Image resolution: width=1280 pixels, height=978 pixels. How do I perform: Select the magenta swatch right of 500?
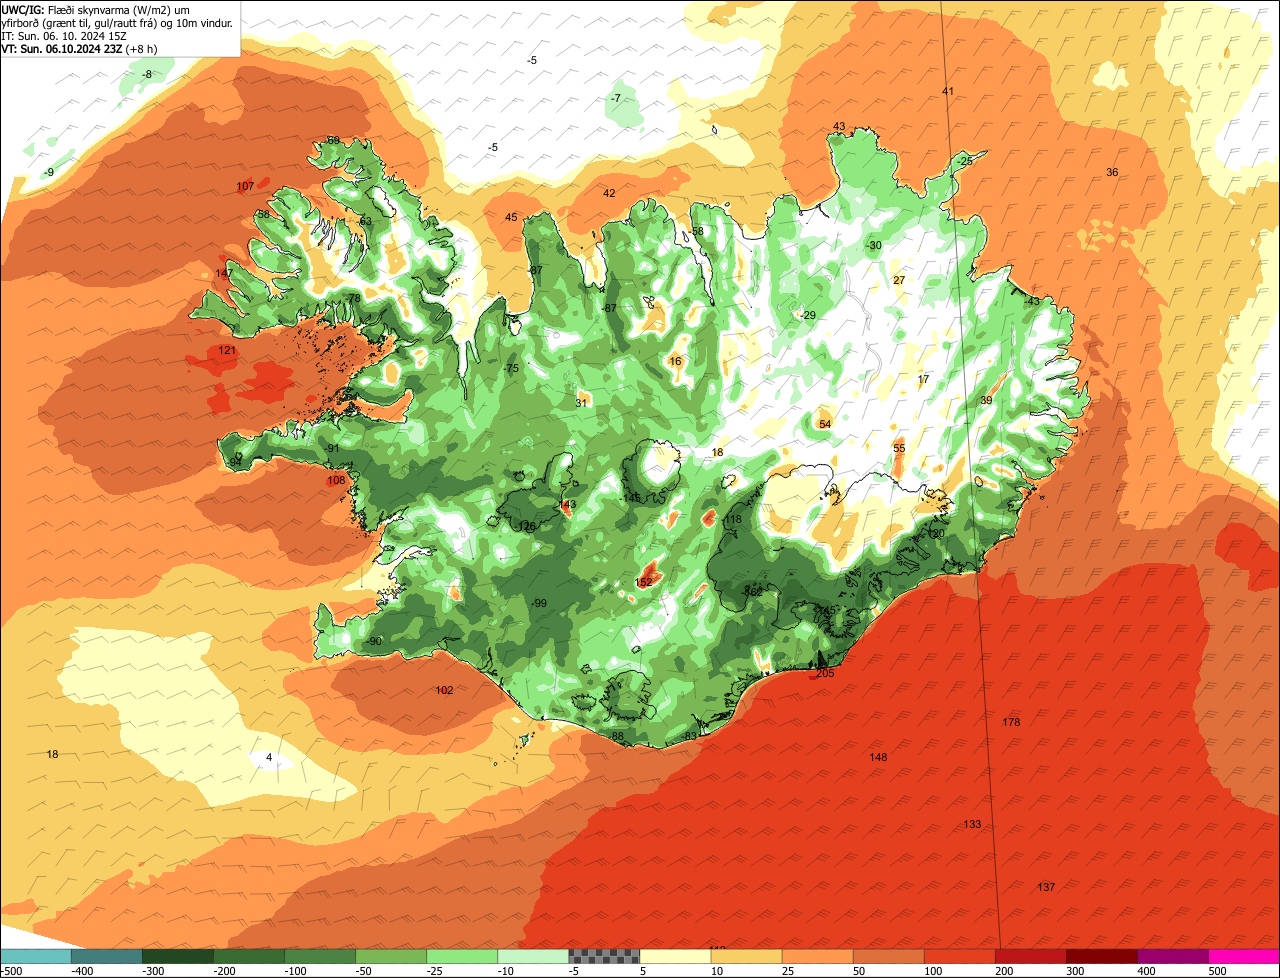pos(1243,956)
